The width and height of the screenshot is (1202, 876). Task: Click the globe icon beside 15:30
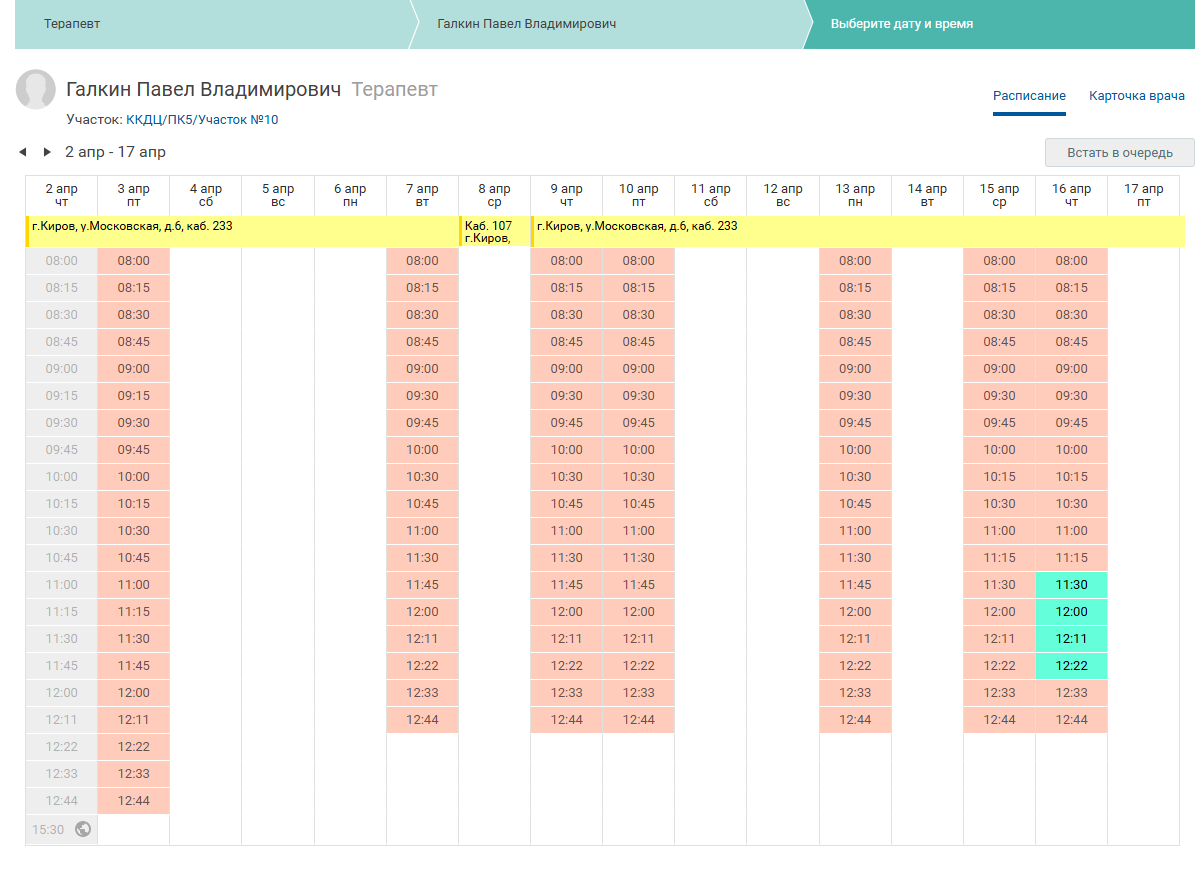[83, 829]
